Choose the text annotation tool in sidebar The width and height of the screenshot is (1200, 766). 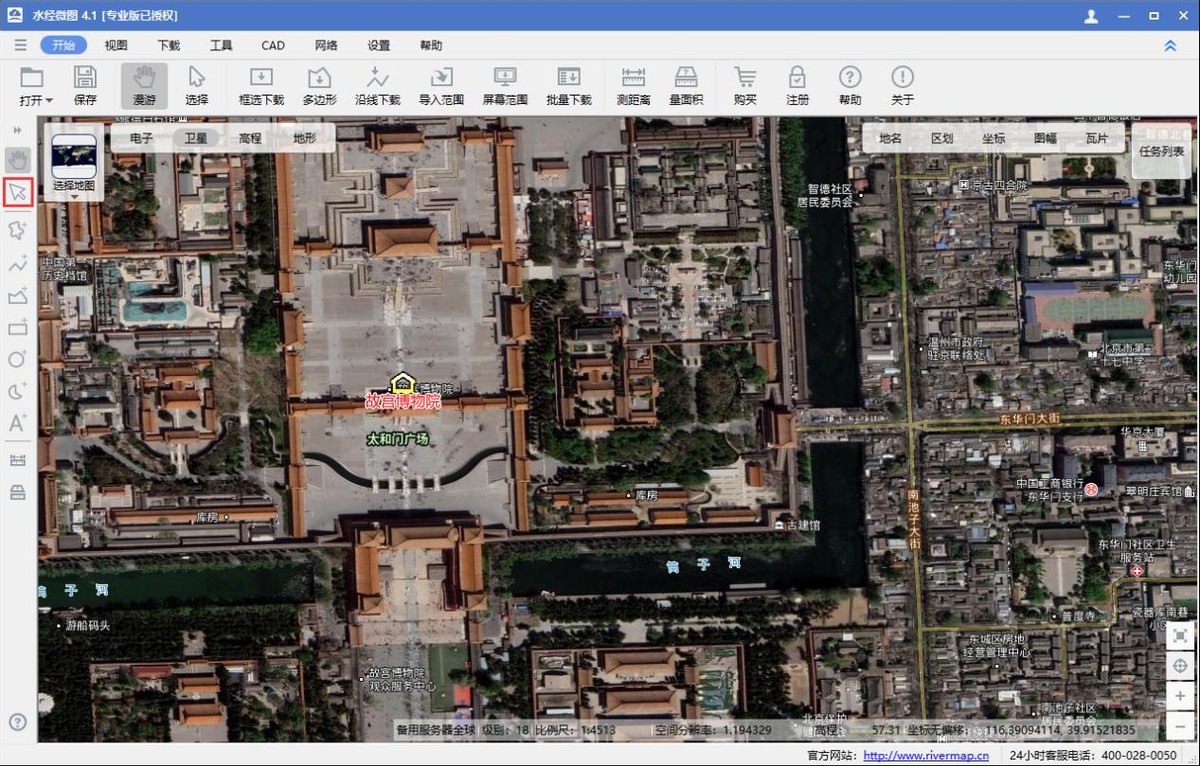pyautogui.click(x=18, y=423)
